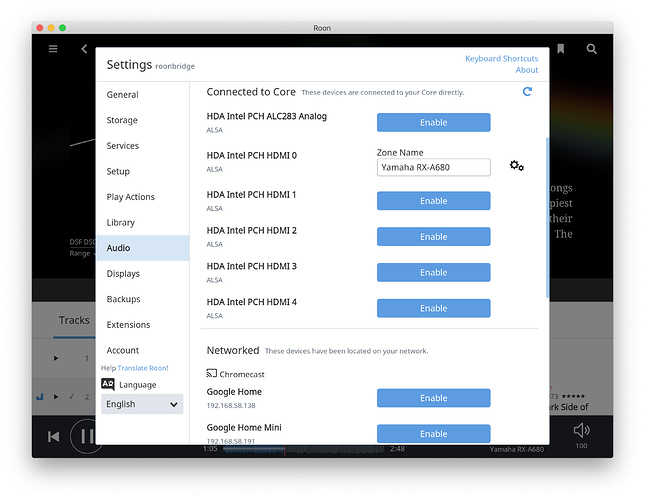Screen dimensions: 645x500
Task: Go back with the left arrow
Action: click(x=84, y=49)
